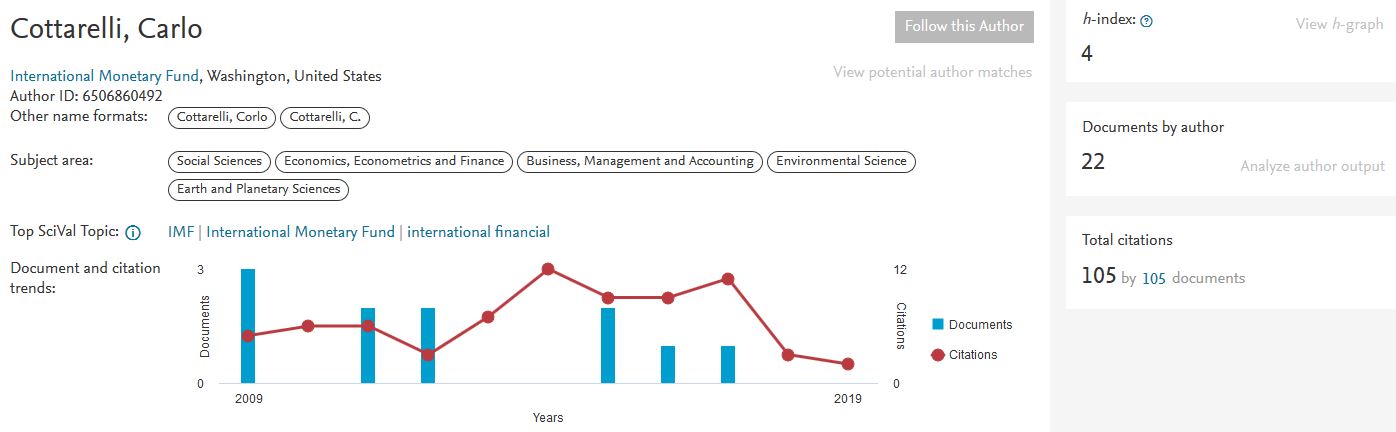Screen dimensions: 1396x432
Task: Click the red Citations legend marker
Action: [938, 354]
